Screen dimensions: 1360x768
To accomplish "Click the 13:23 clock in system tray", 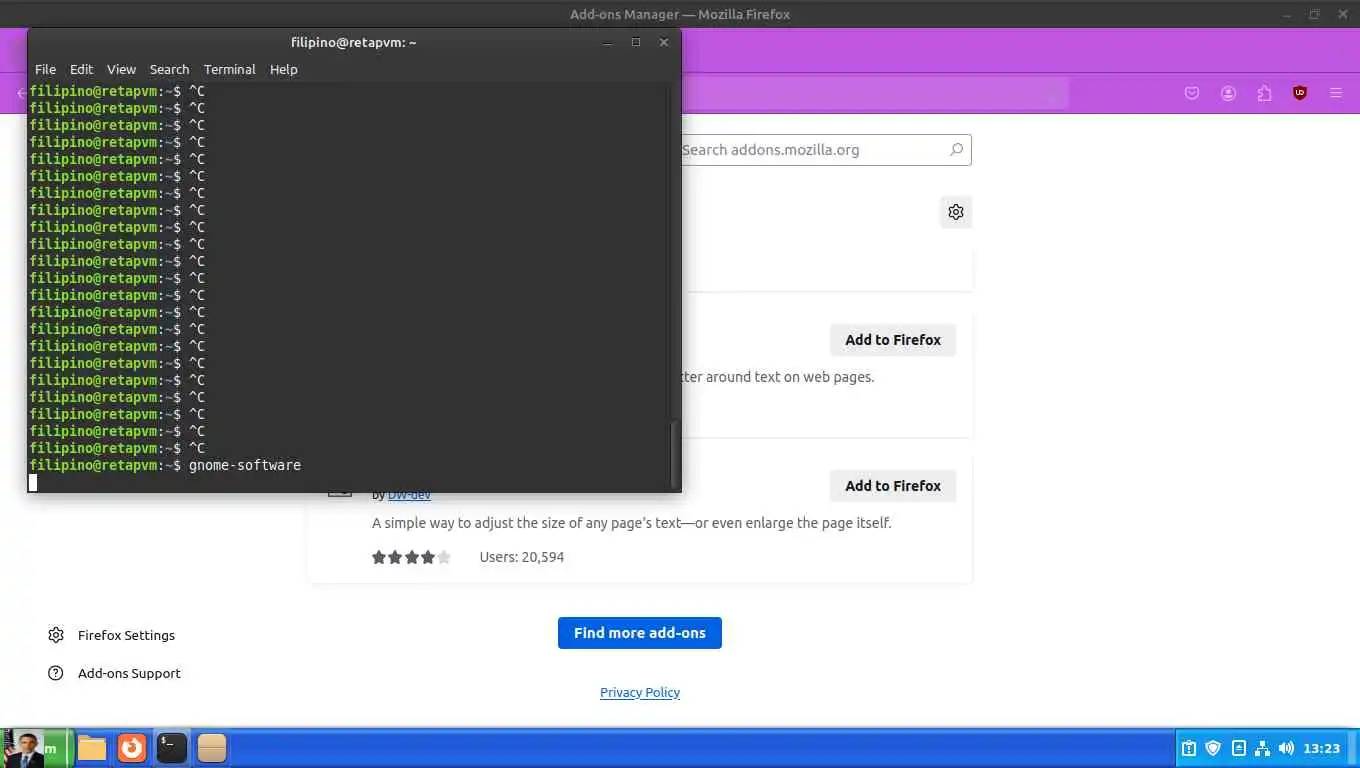I will click(x=1322, y=748).
